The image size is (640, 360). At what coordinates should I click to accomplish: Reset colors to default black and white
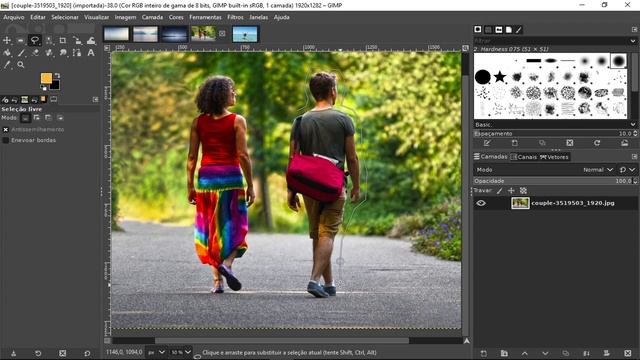(x=44, y=88)
